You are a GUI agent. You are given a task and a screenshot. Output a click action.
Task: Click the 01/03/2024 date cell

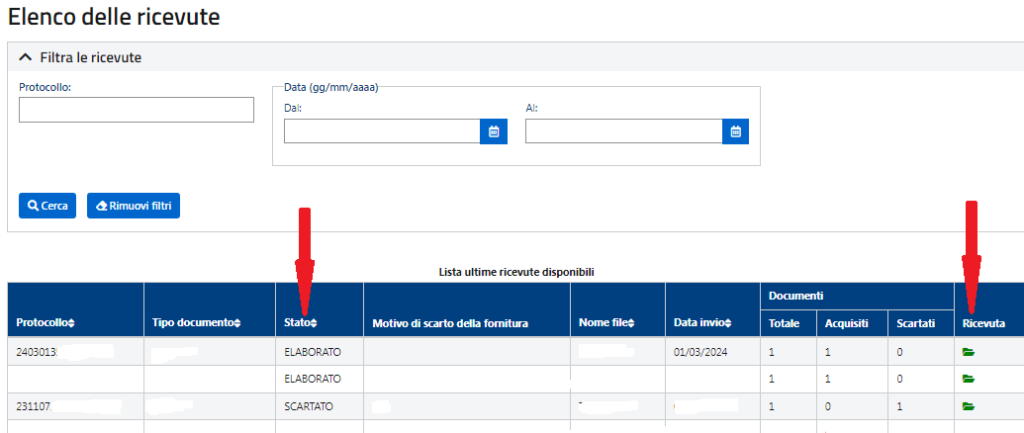coord(700,352)
